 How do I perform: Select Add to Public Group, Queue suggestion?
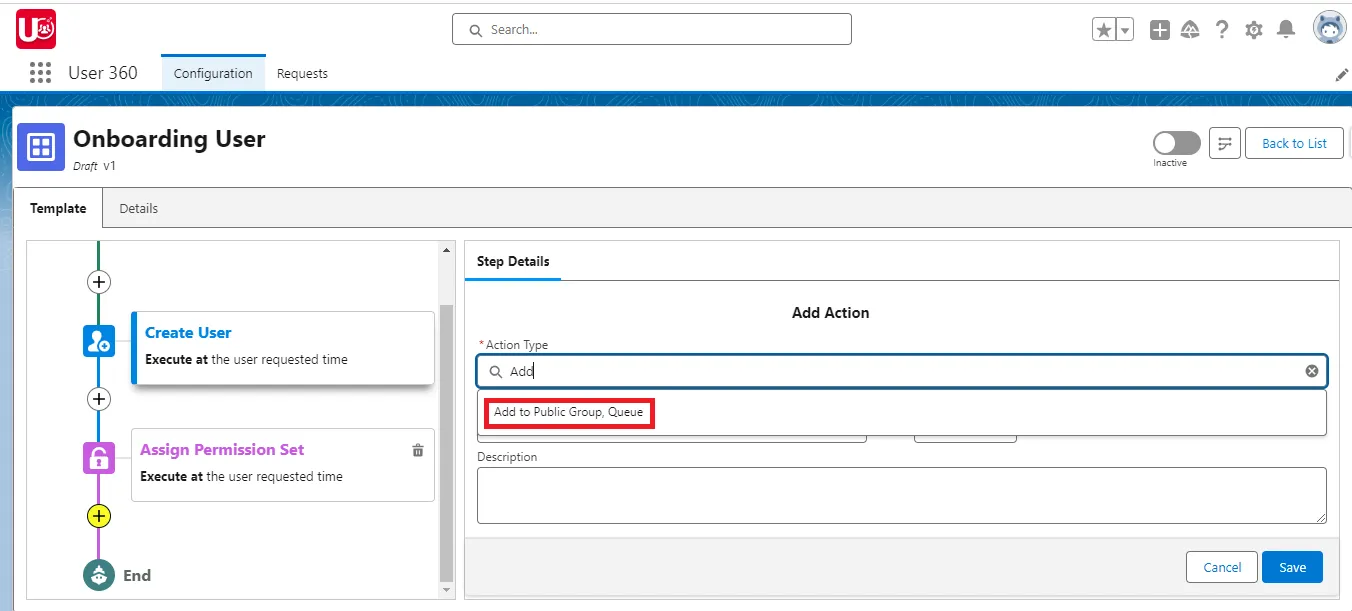568,412
